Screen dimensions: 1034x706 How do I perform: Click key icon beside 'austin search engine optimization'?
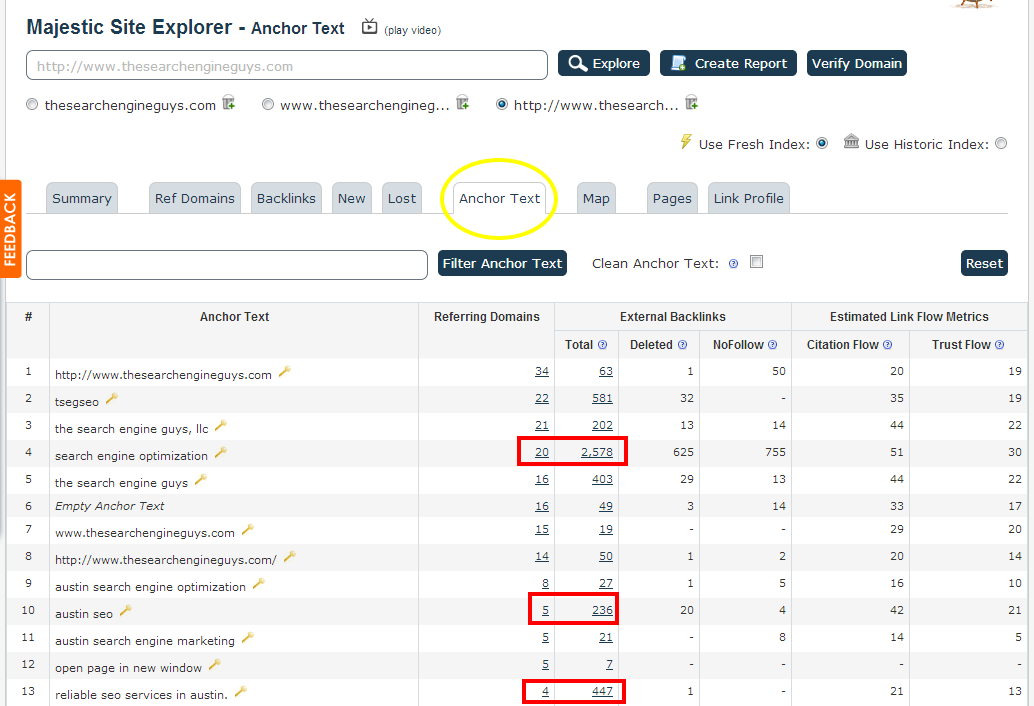[259, 583]
